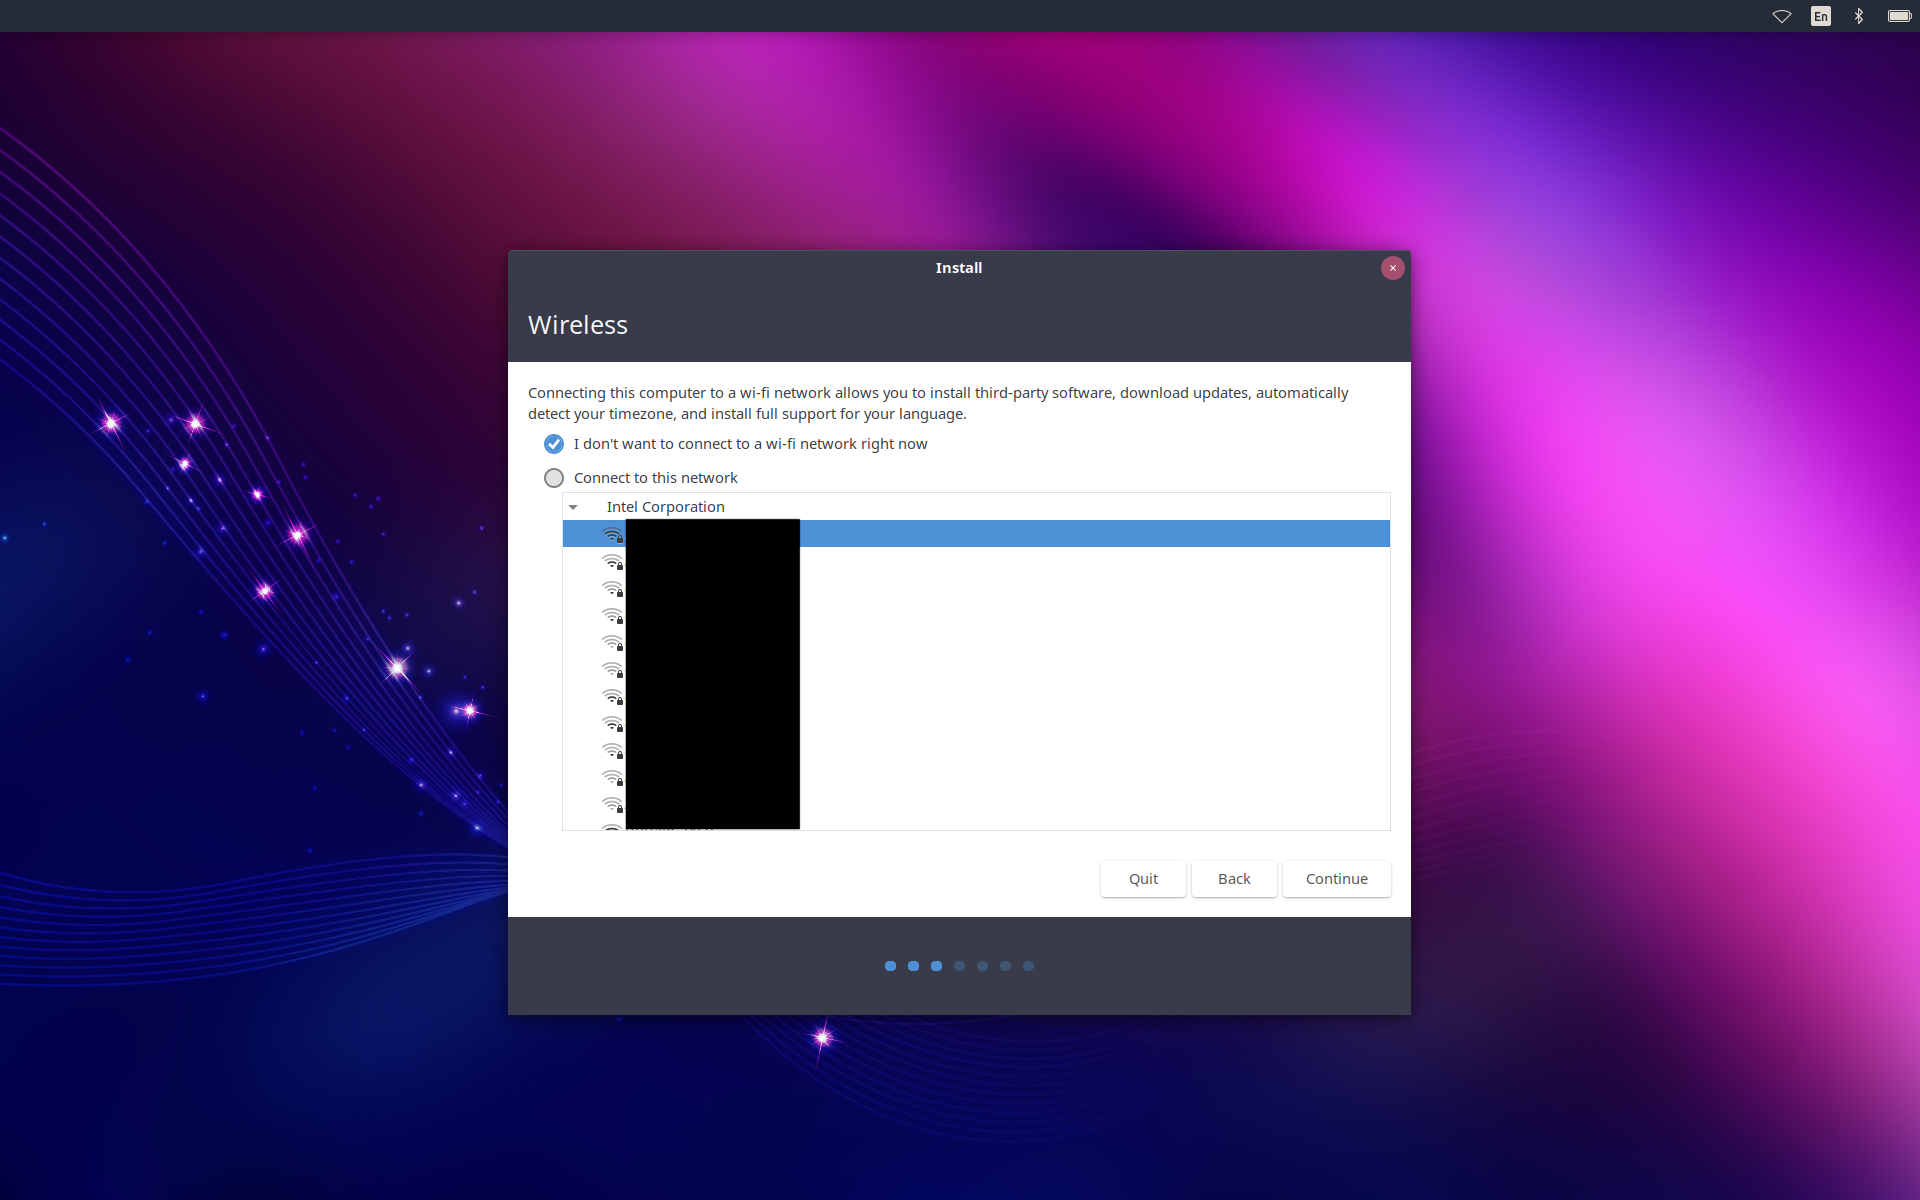The height and width of the screenshot is (1200, 1920).
Task: Go Back to previous install step
Action: pyautogui.click(x=1234, y=879)
